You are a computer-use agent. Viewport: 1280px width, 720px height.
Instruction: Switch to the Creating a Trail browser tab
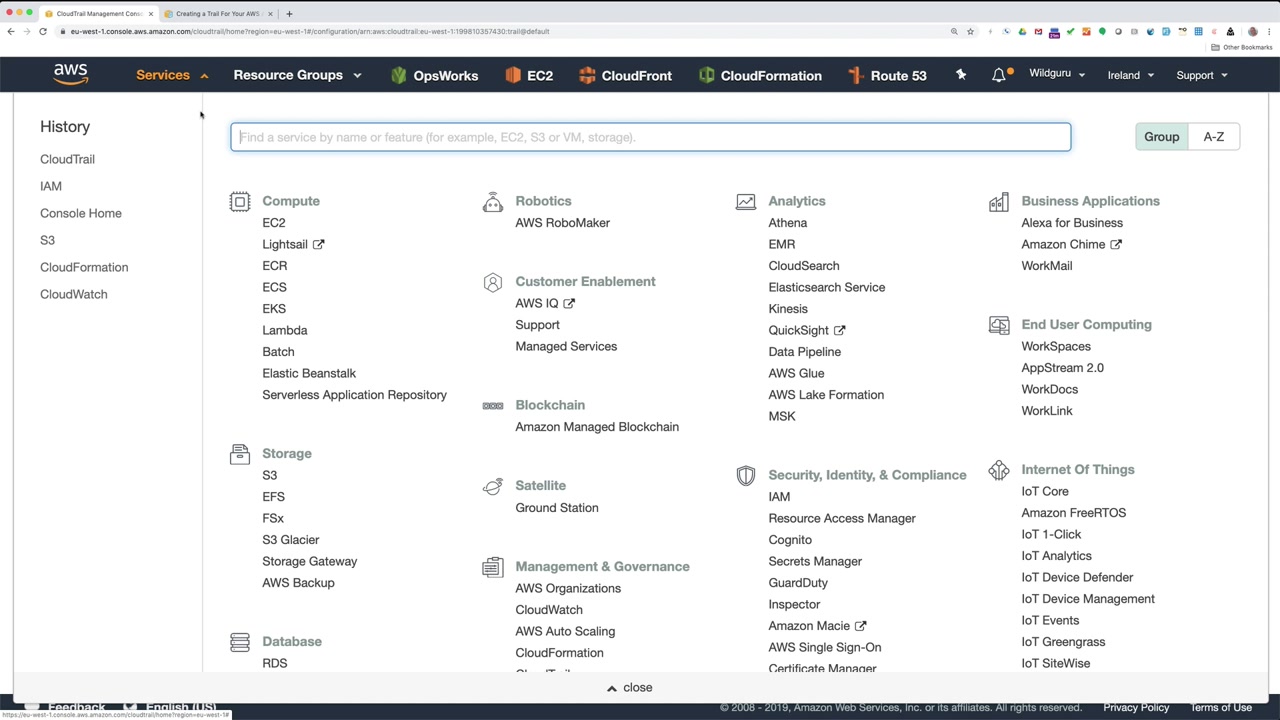217,14
